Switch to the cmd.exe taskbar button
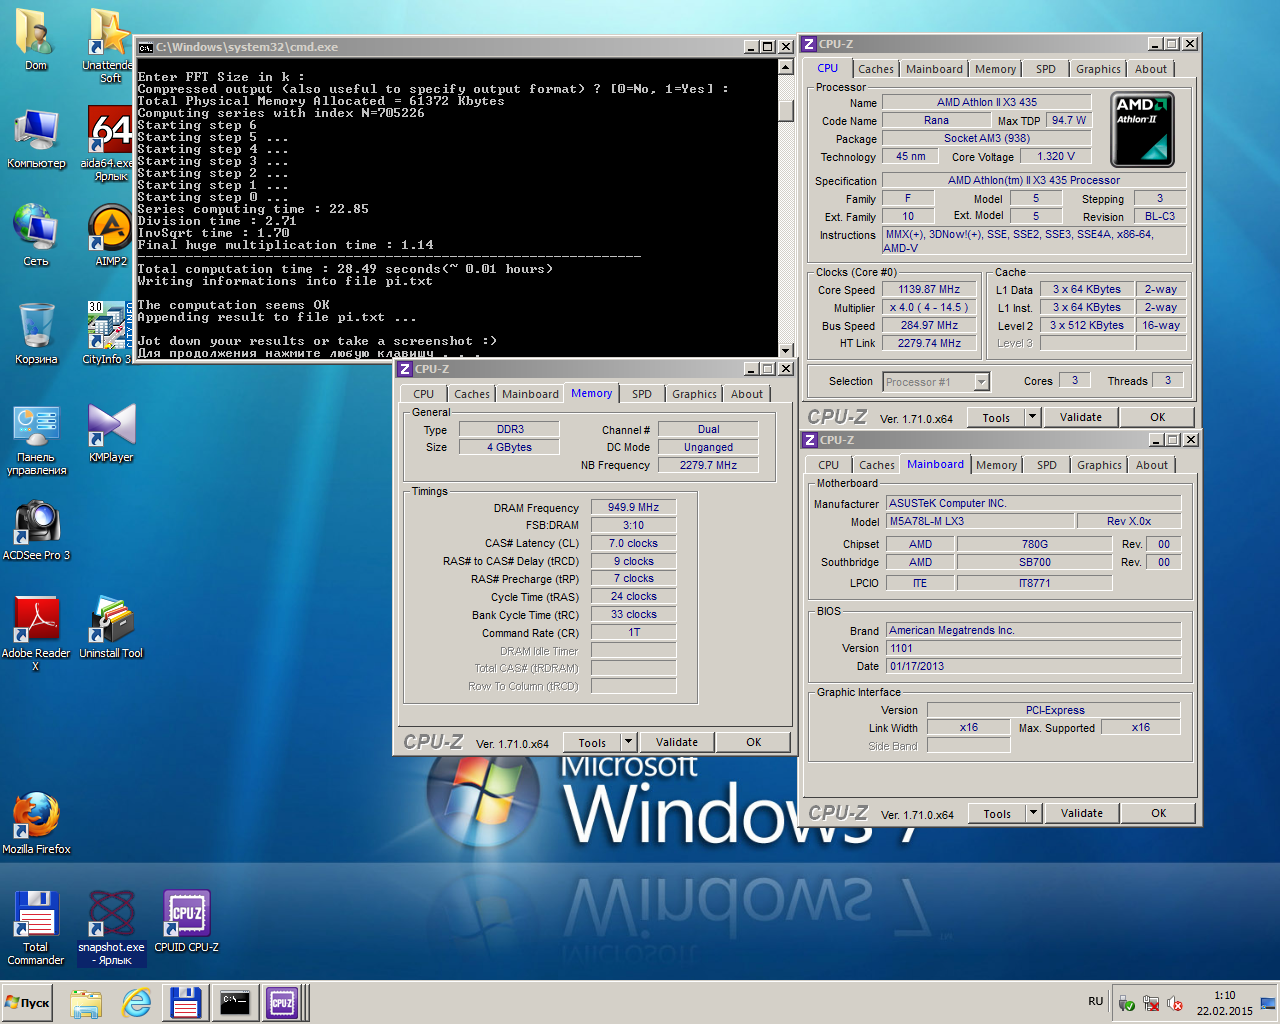 point(235,1003)
